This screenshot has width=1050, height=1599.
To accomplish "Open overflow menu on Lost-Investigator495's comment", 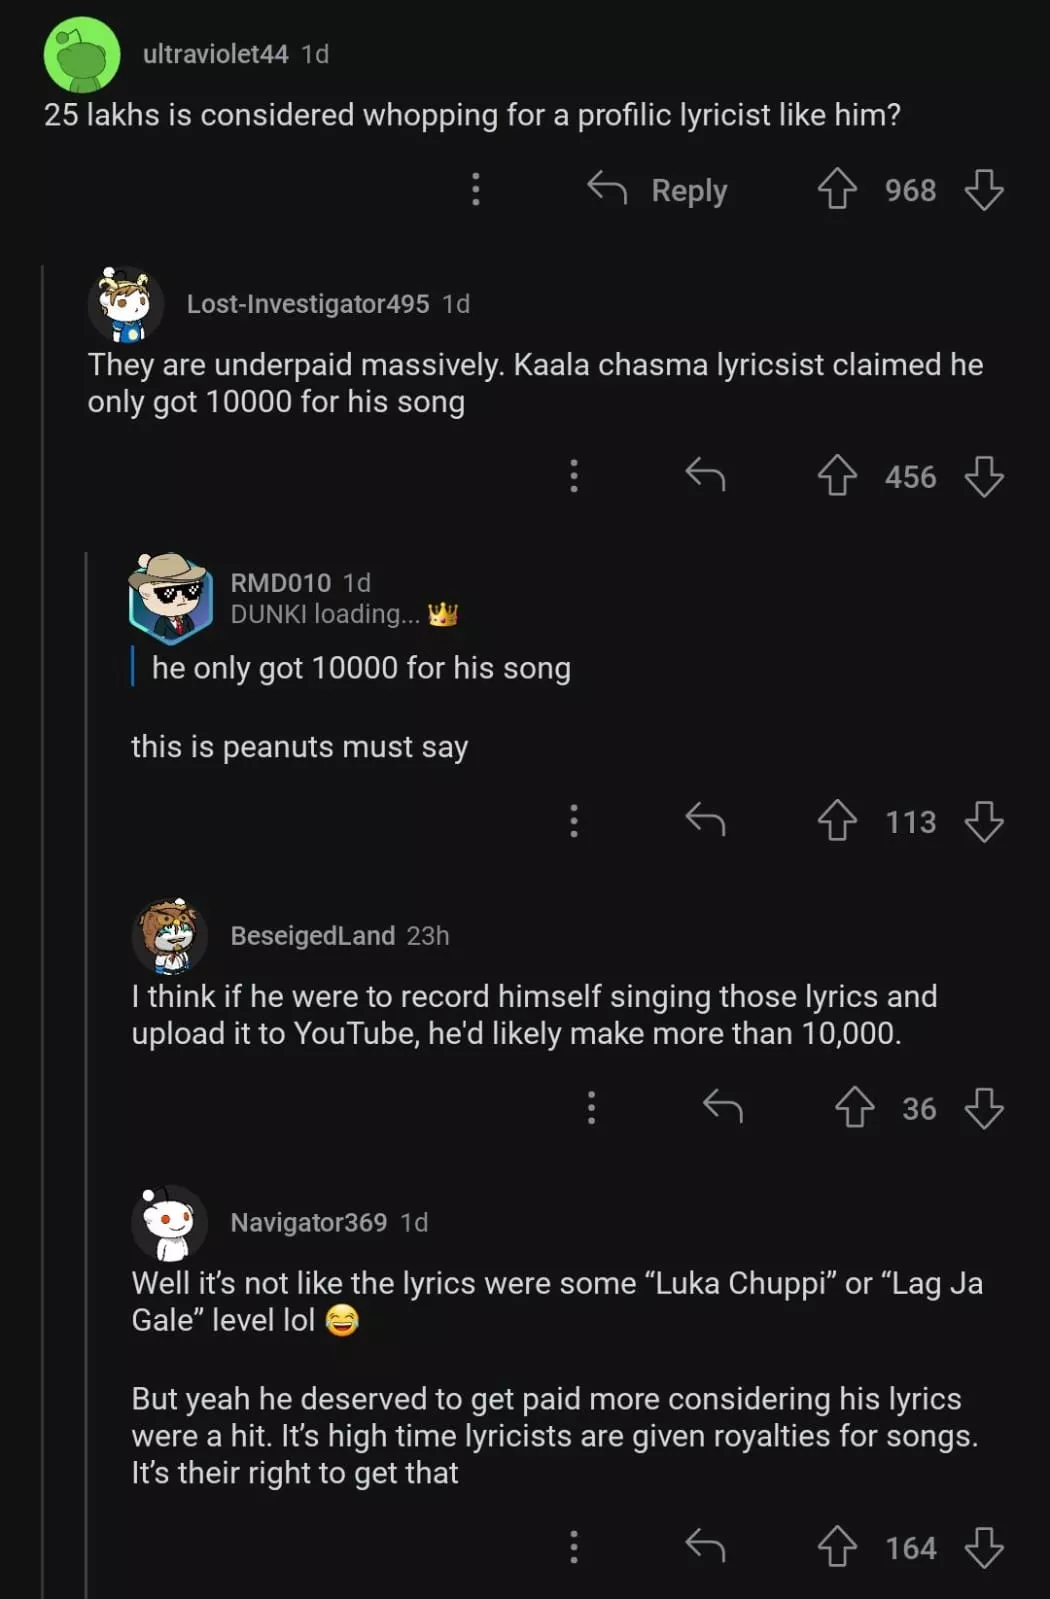I will [574, 476].
